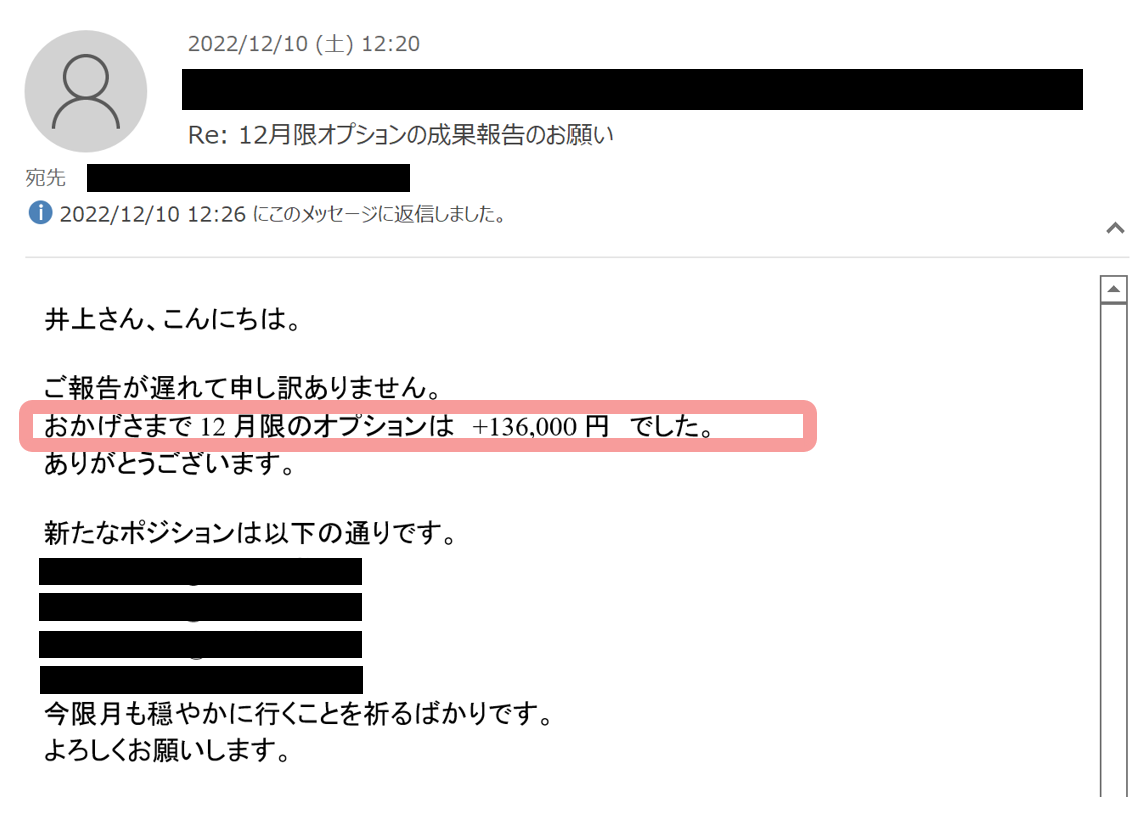
Task: Click the sender profile avatar icon
Action: [86, 91]
